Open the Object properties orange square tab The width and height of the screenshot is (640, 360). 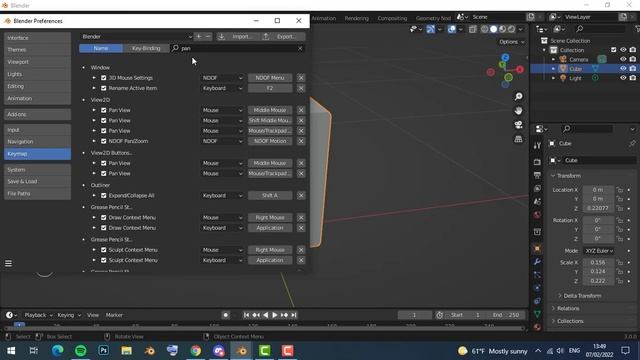coord(537,248)
